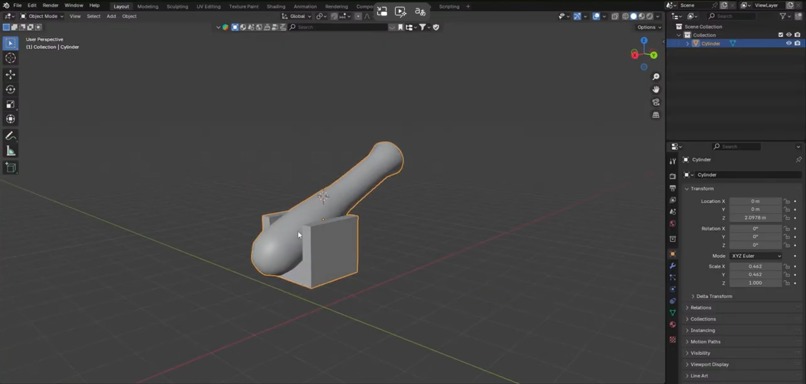806x384 pixels.
Task: Open the Edit menu
Action: point(32,5)
